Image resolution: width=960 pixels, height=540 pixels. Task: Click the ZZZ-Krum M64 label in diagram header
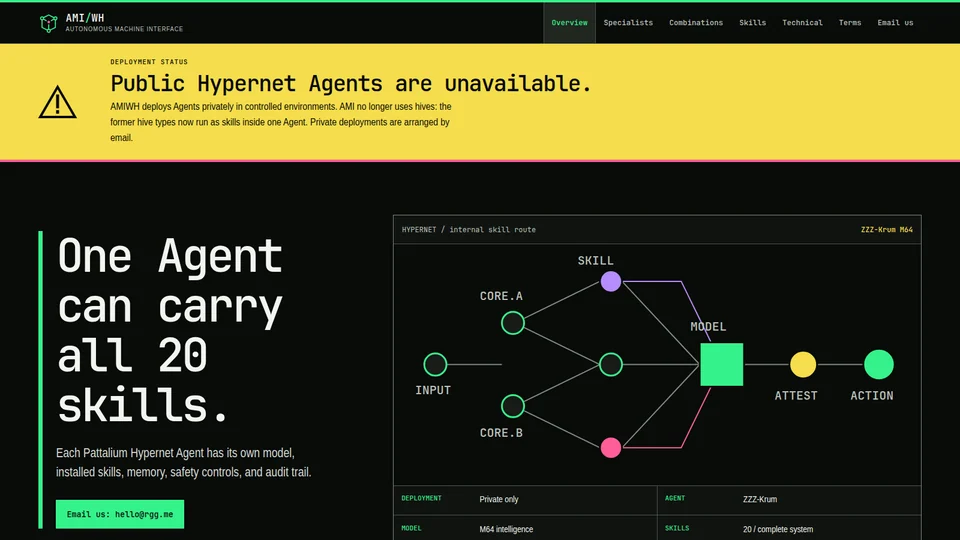[887, 230]
